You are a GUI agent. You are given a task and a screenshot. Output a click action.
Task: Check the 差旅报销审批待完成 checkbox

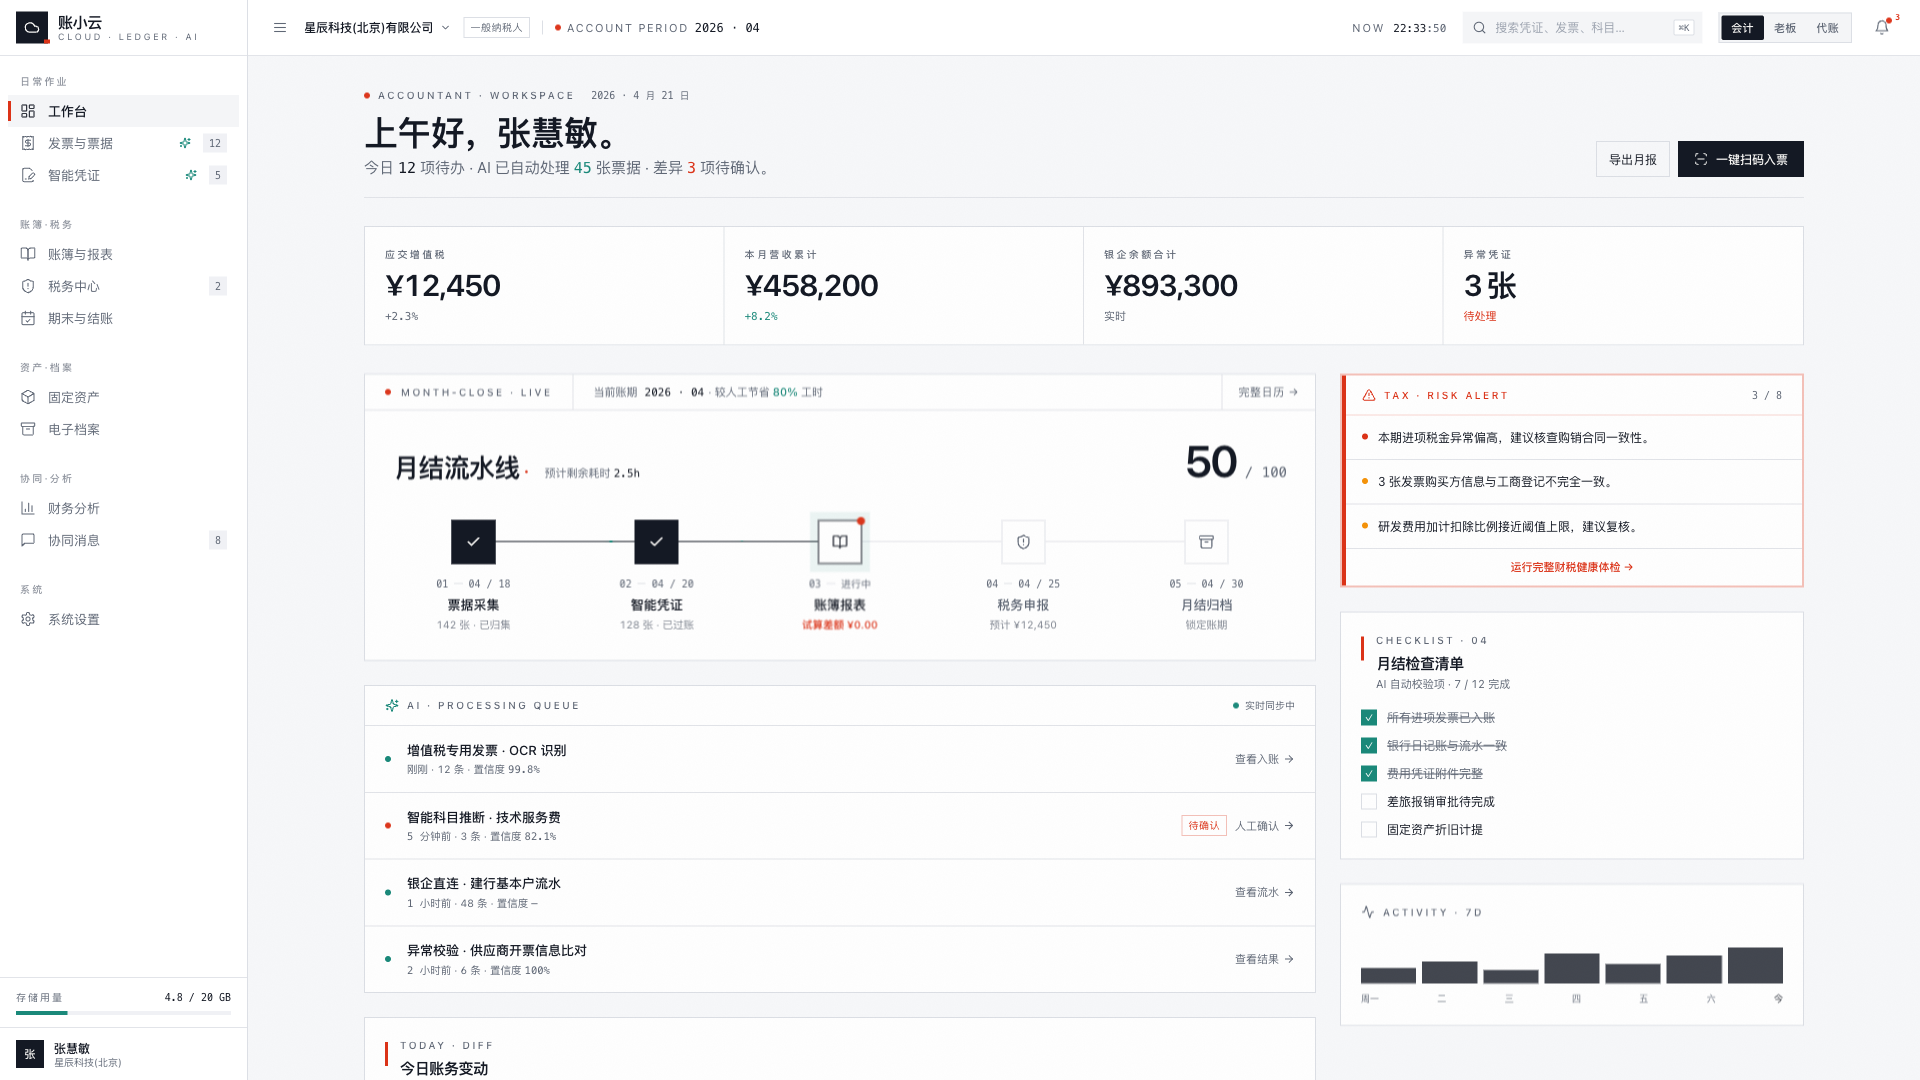point(1369,802)
